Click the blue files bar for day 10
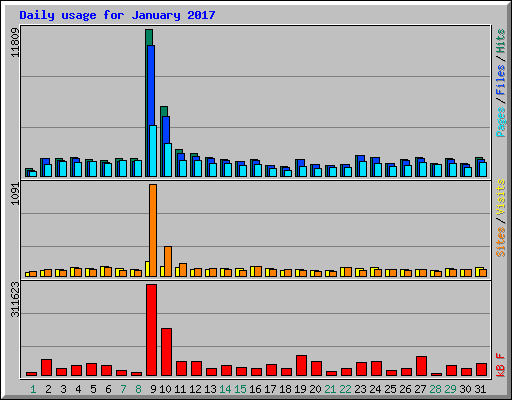Viewport: 512px width, 400px height. [x=166, y=130]
